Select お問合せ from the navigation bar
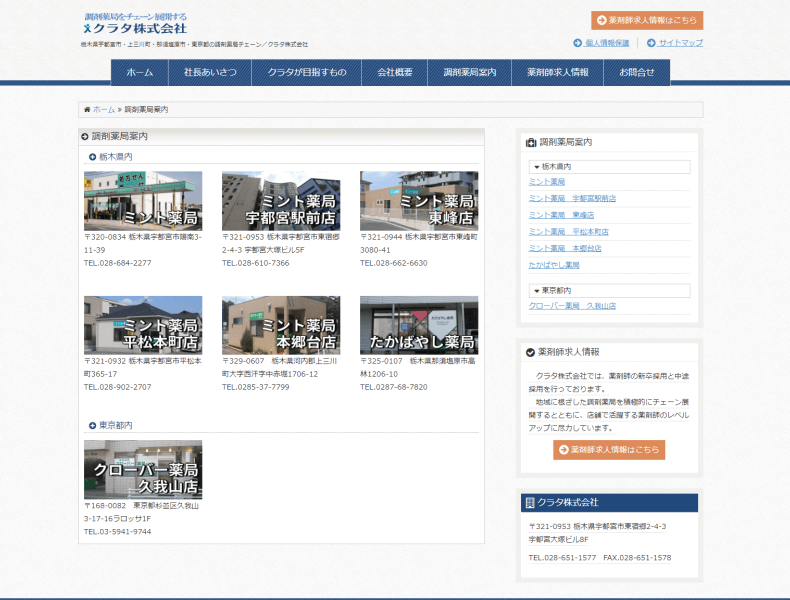The height and width of the screenshot is (600, 790). 637,72
